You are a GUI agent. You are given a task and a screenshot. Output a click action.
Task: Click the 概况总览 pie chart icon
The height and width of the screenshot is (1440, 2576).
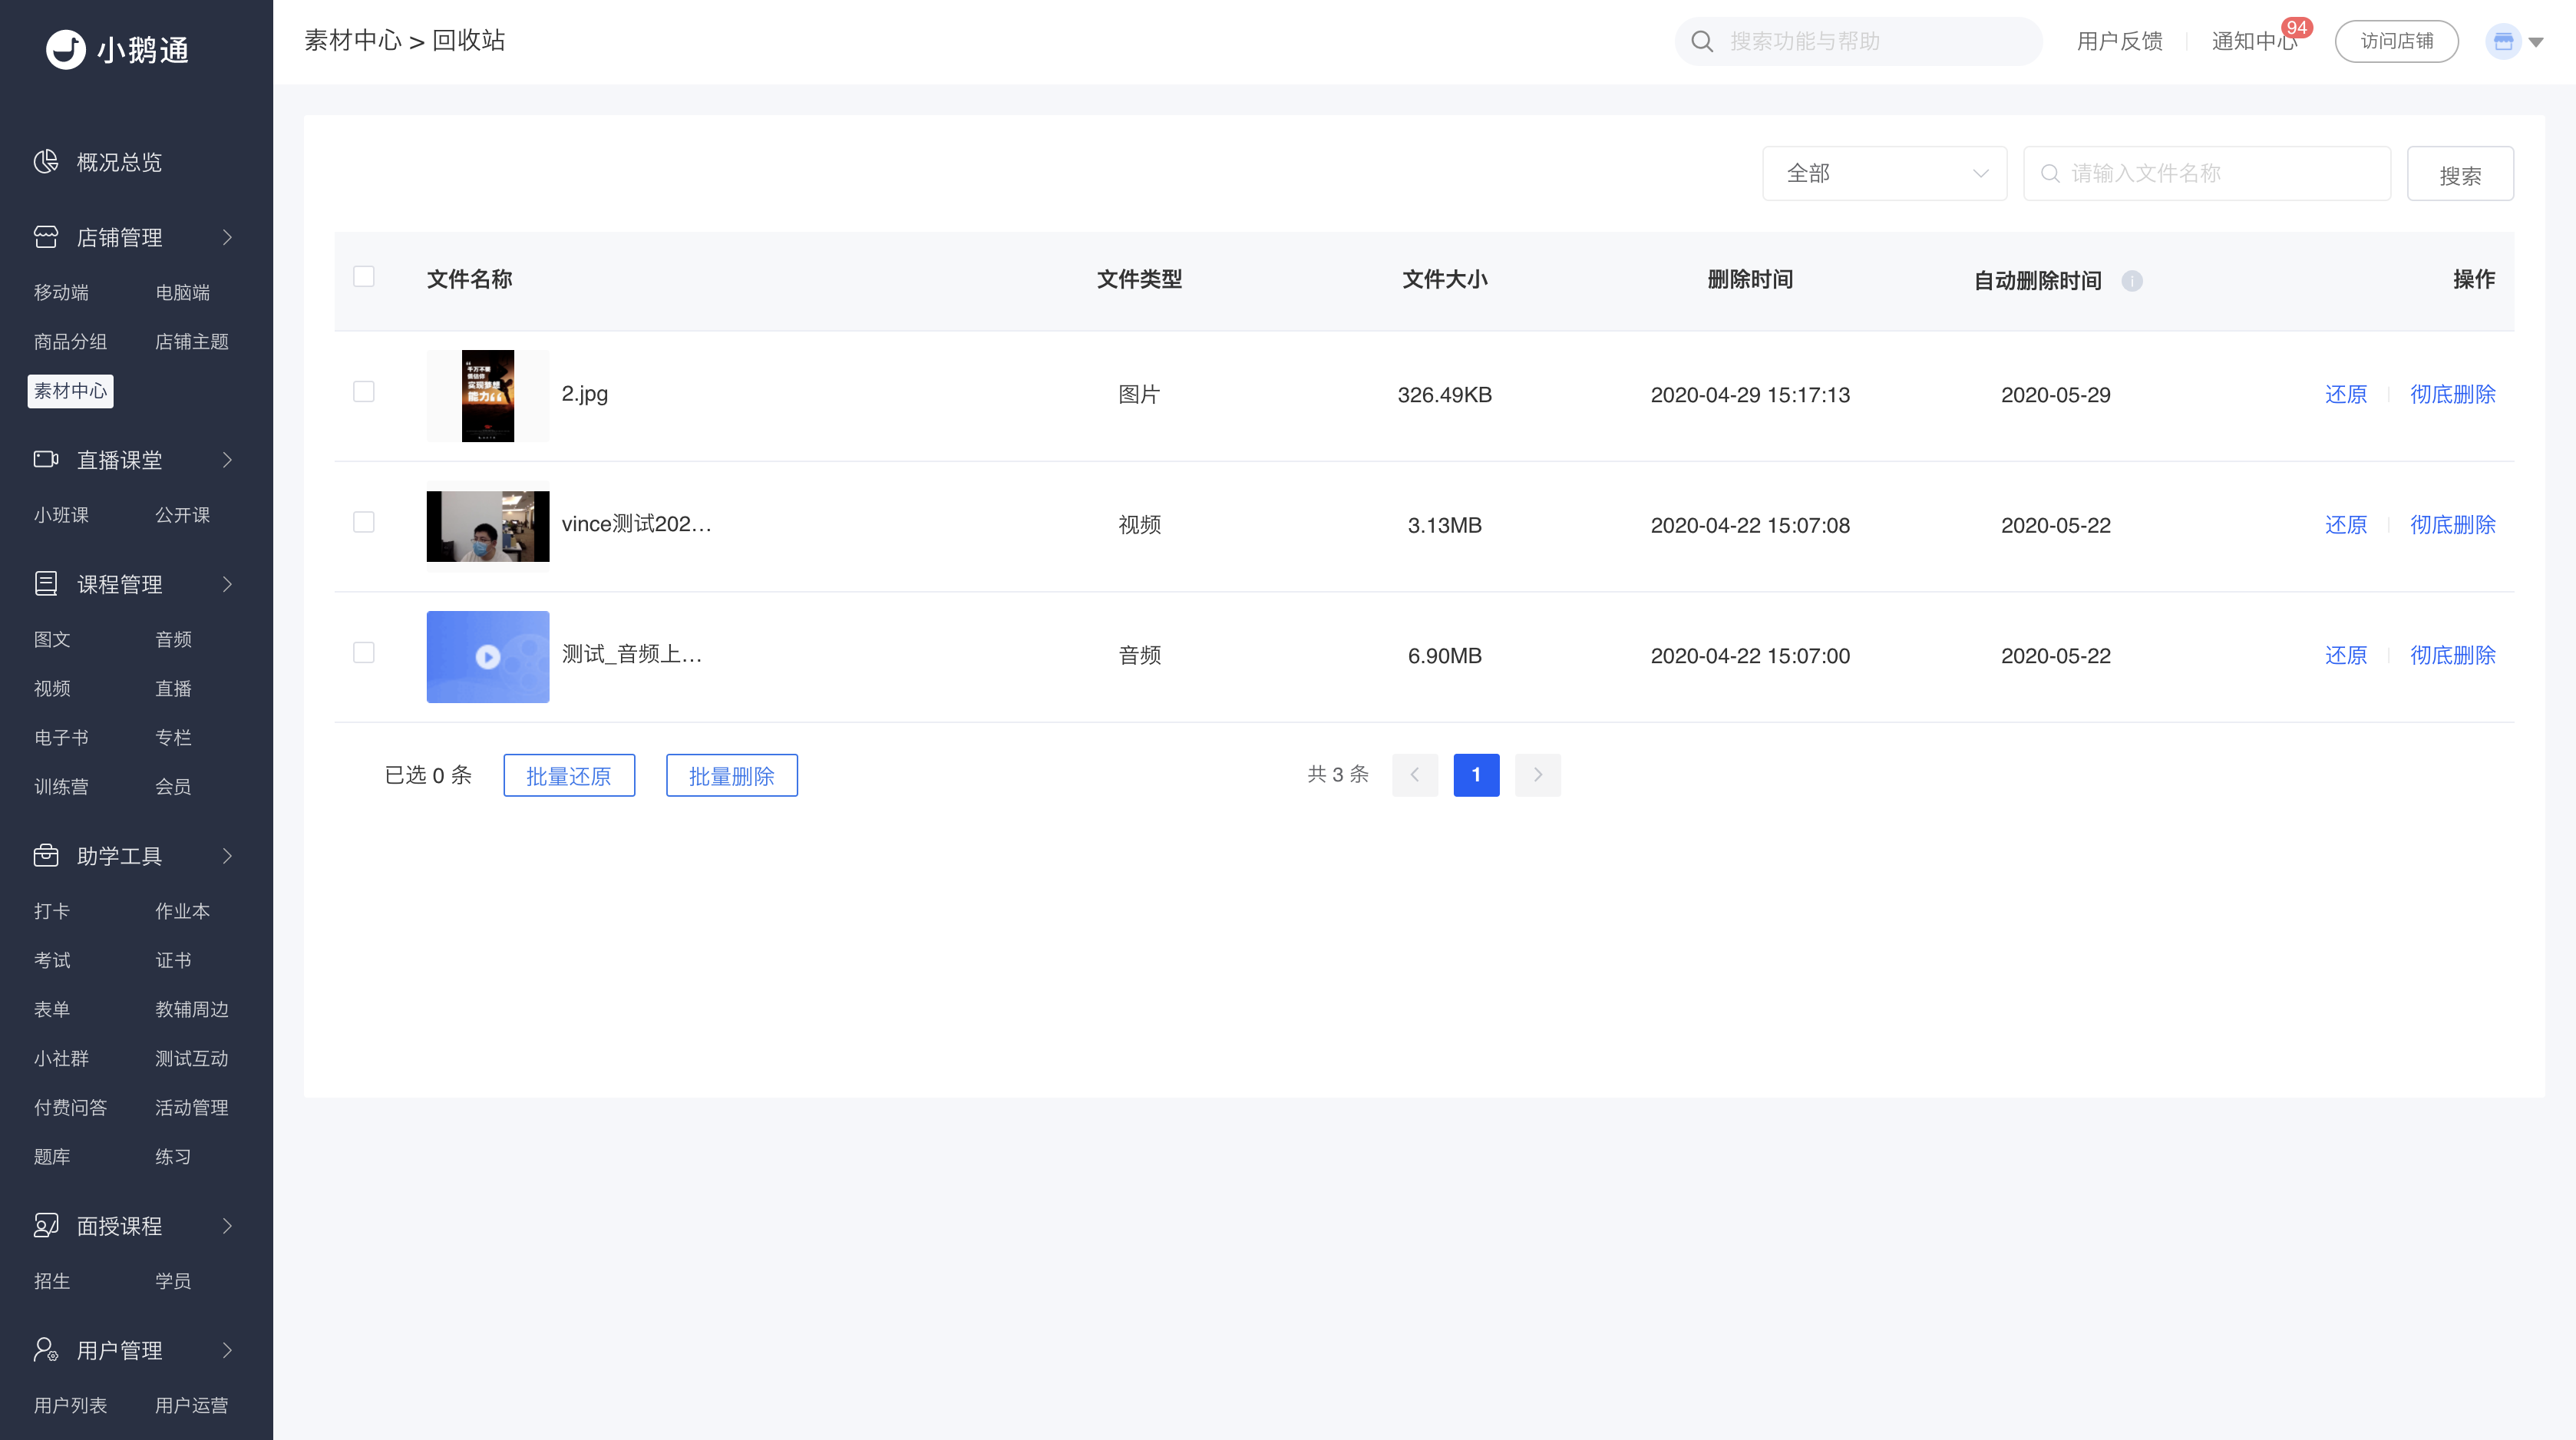click(46, 162)
